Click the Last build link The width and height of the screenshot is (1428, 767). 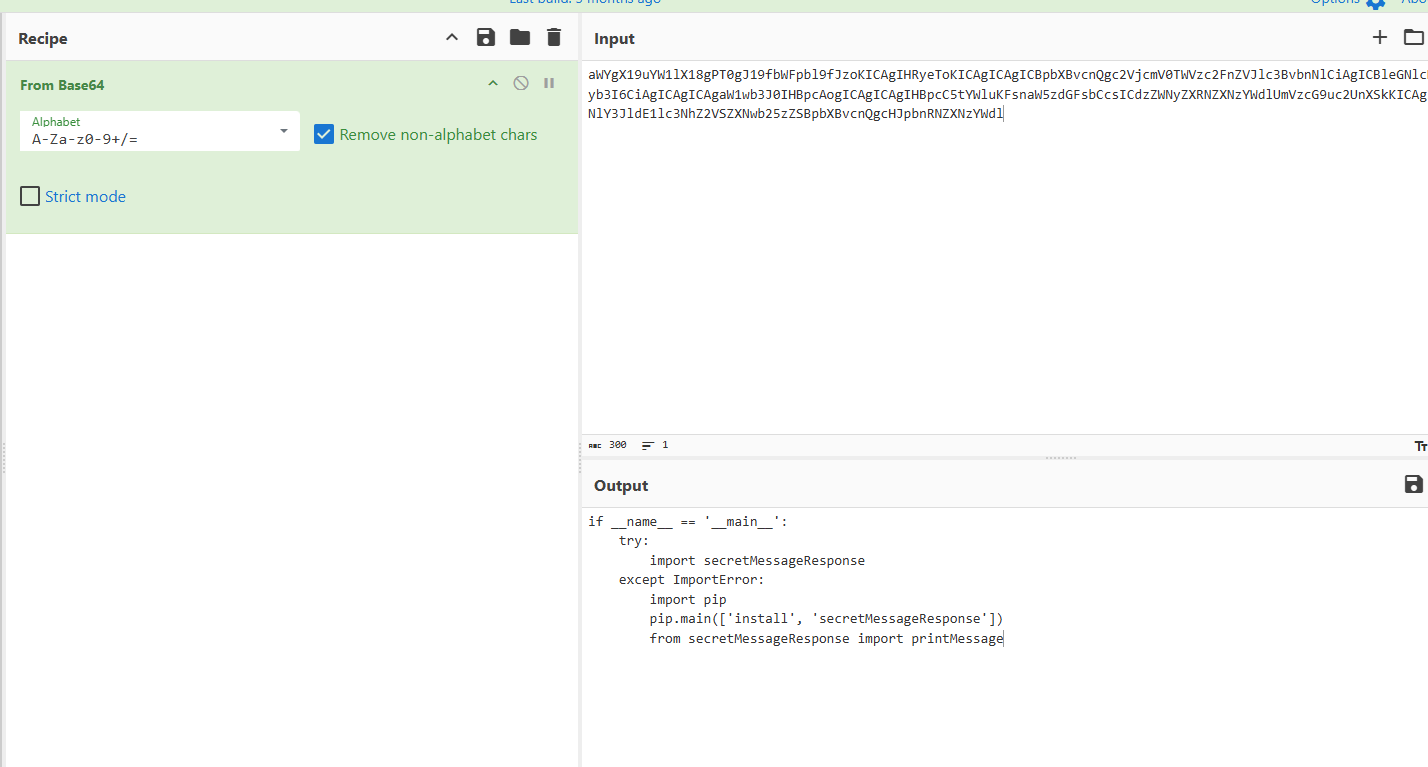585,2
